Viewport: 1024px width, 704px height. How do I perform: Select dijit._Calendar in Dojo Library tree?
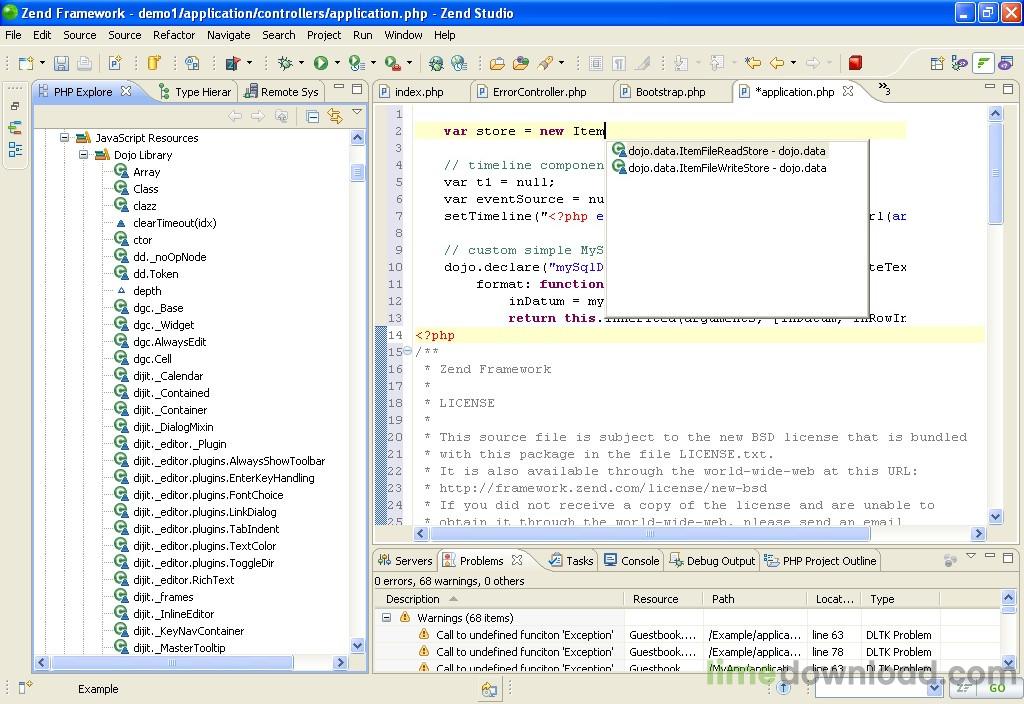[x=168, y=376]
